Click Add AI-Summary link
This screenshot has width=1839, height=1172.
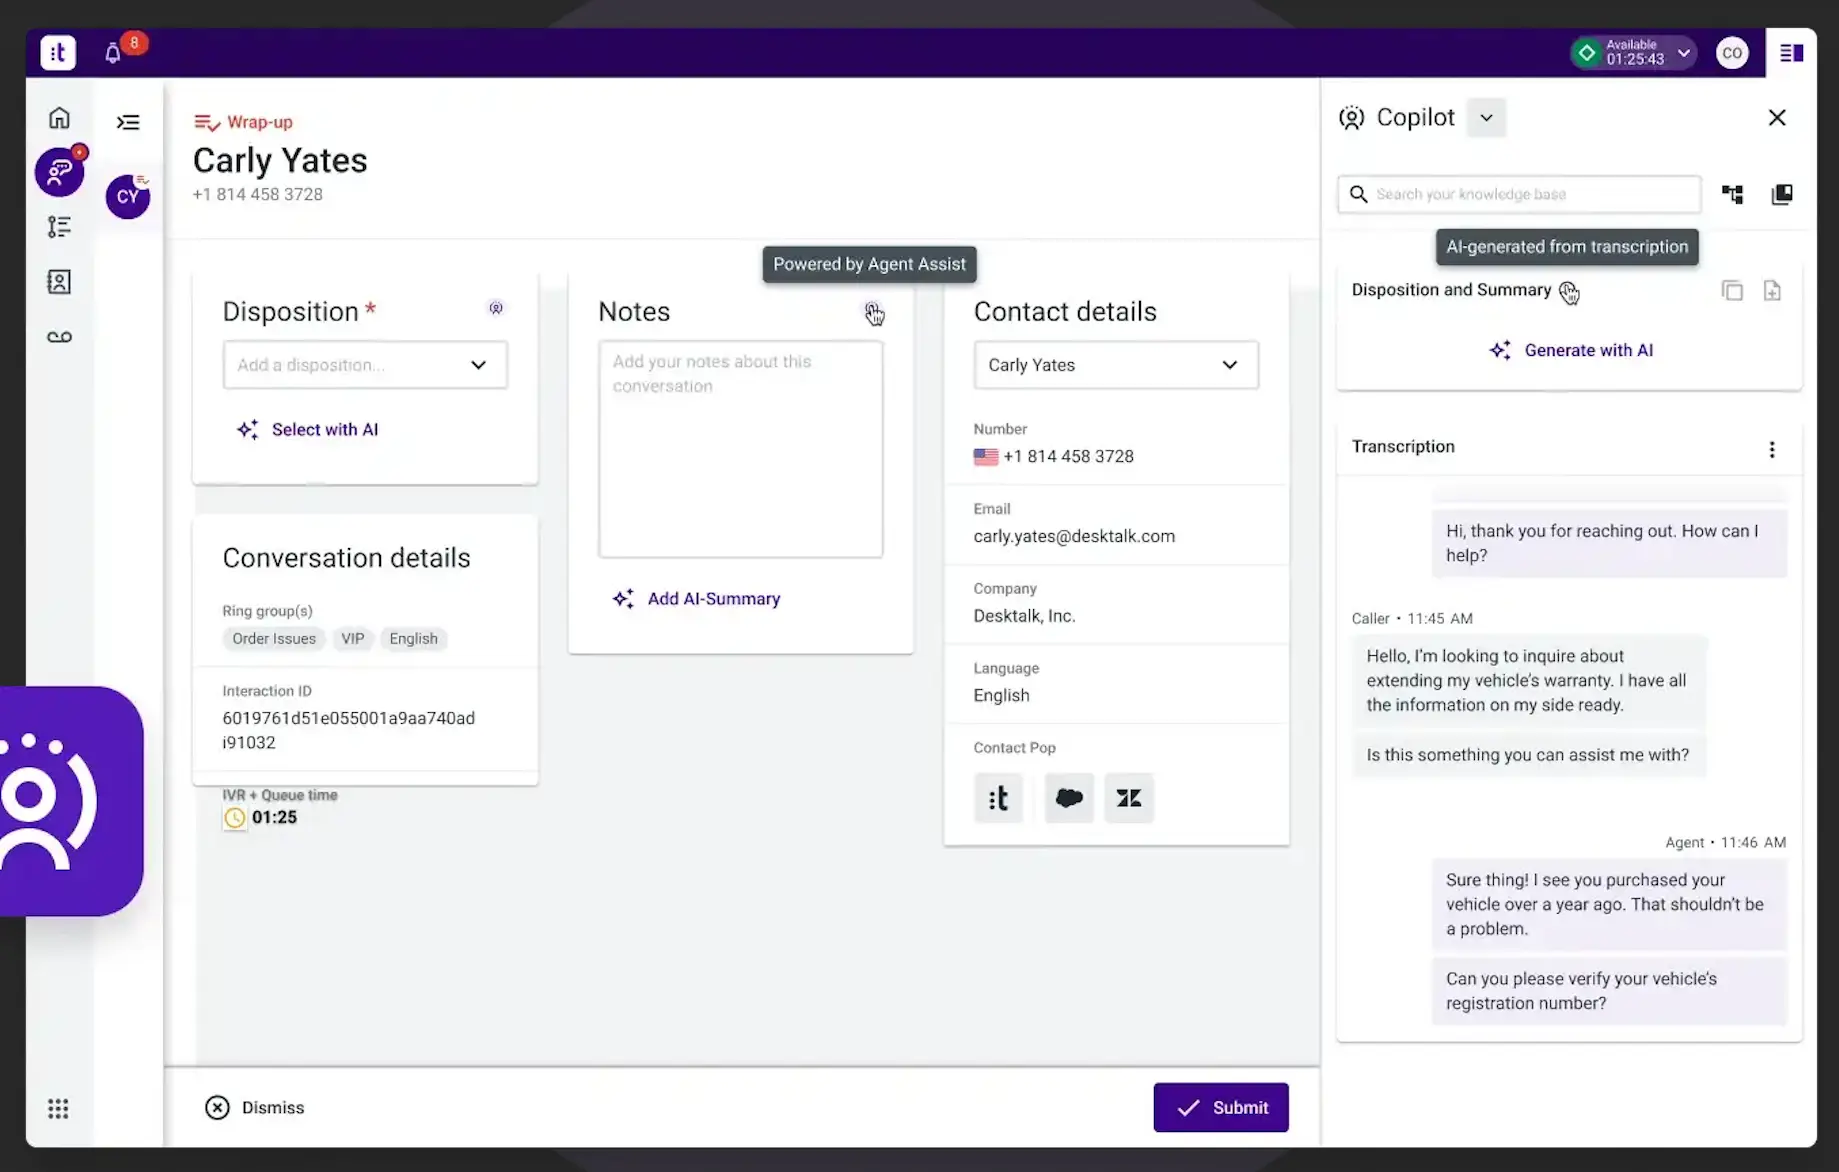click(x=697, y=599)
